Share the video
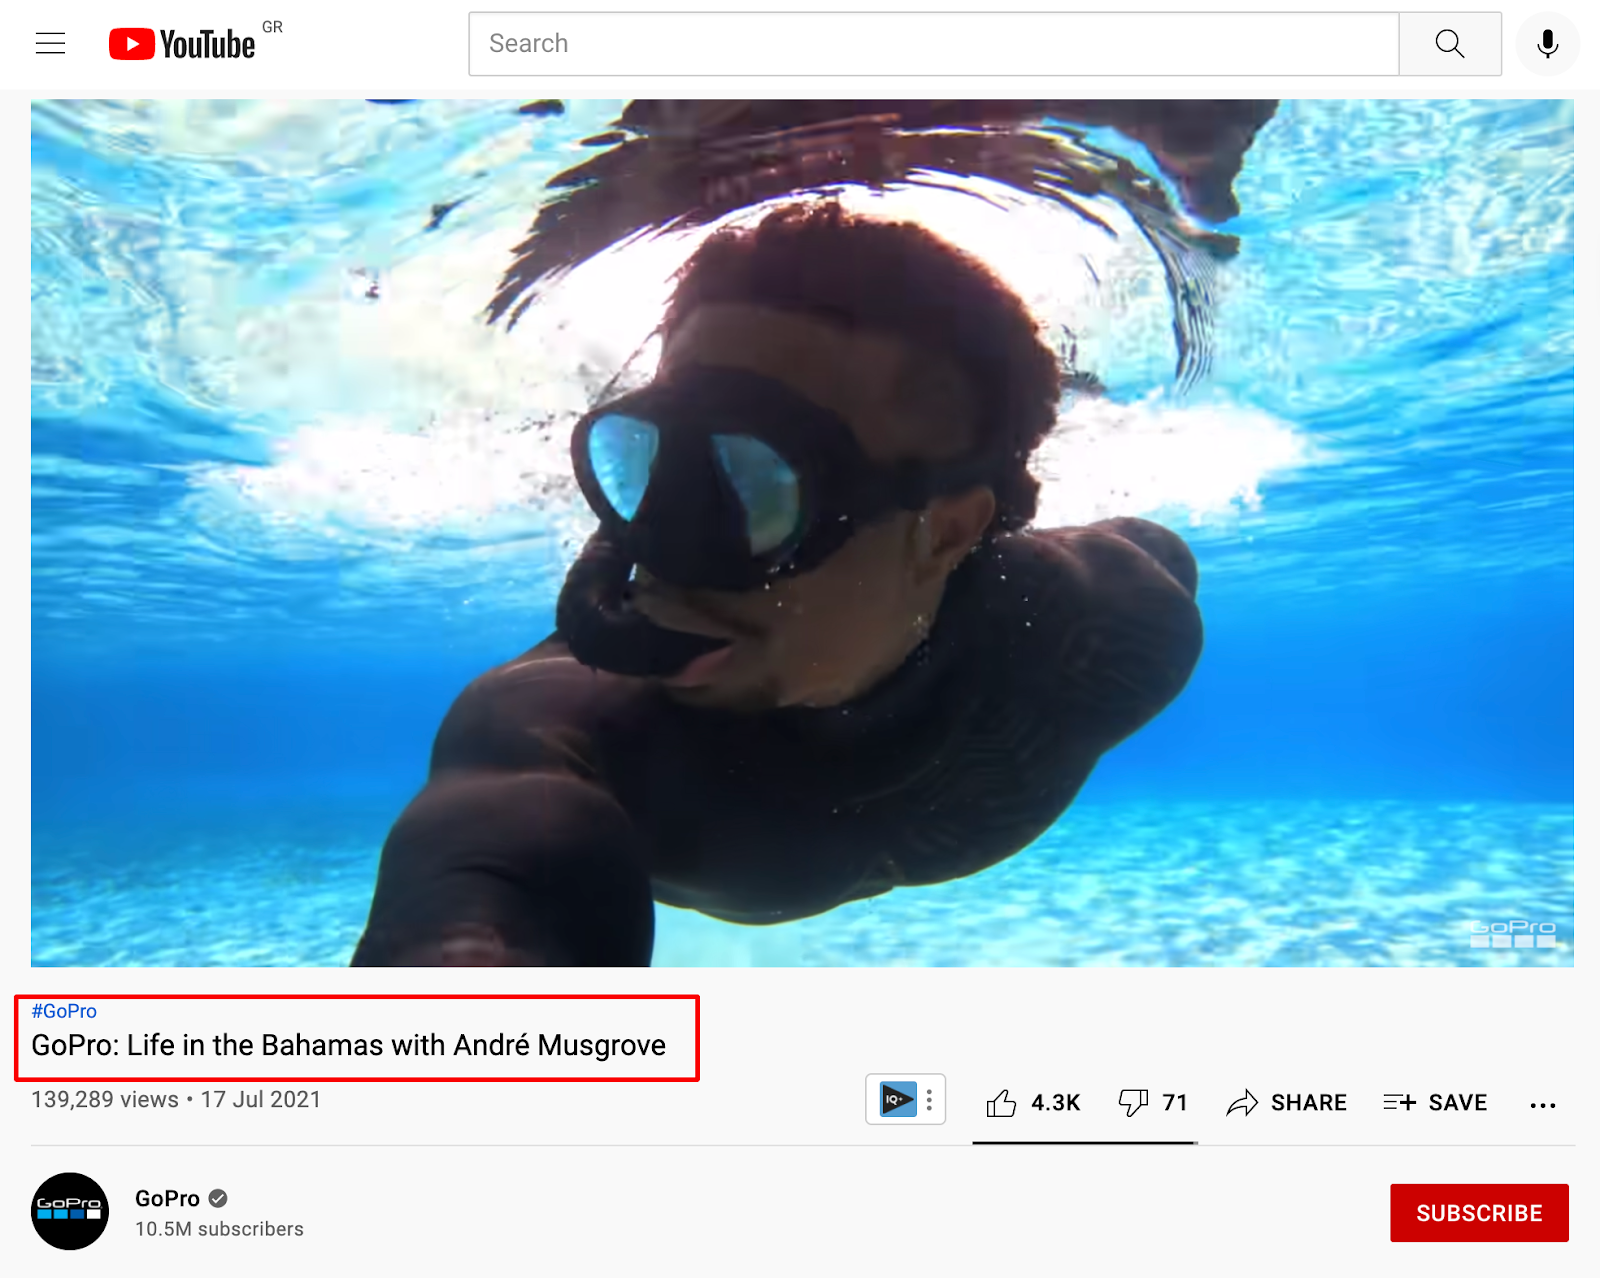This screenshot has width=1600, height=1278. [x=1287, y=1103]
